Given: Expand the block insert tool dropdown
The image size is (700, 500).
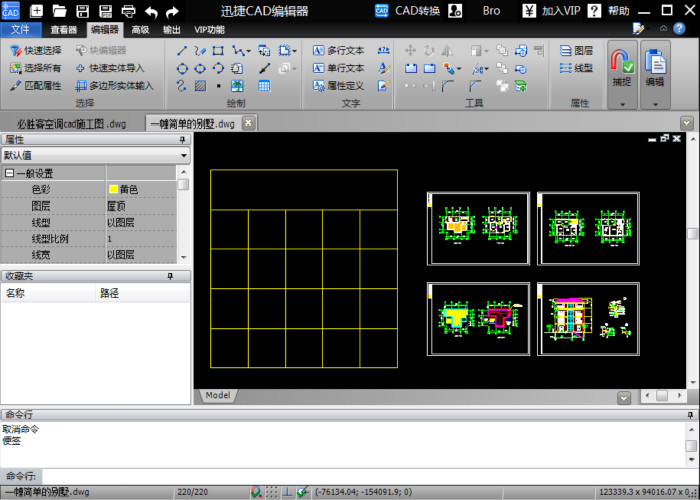Looking at the screenshot, I should (294, 51).
